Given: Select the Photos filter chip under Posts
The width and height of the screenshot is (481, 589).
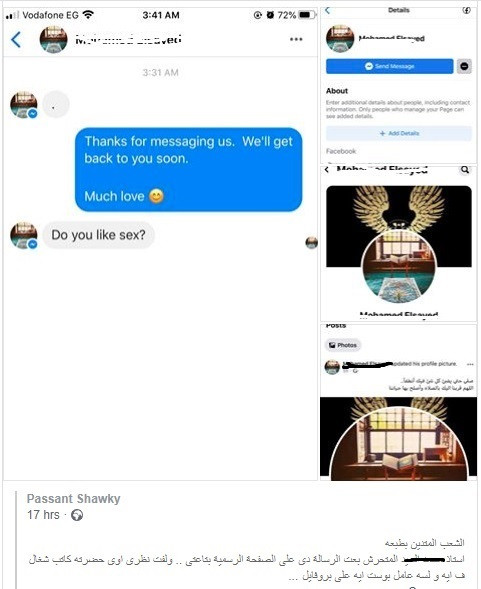Looking at the screenshot, I should coord(343,345).
